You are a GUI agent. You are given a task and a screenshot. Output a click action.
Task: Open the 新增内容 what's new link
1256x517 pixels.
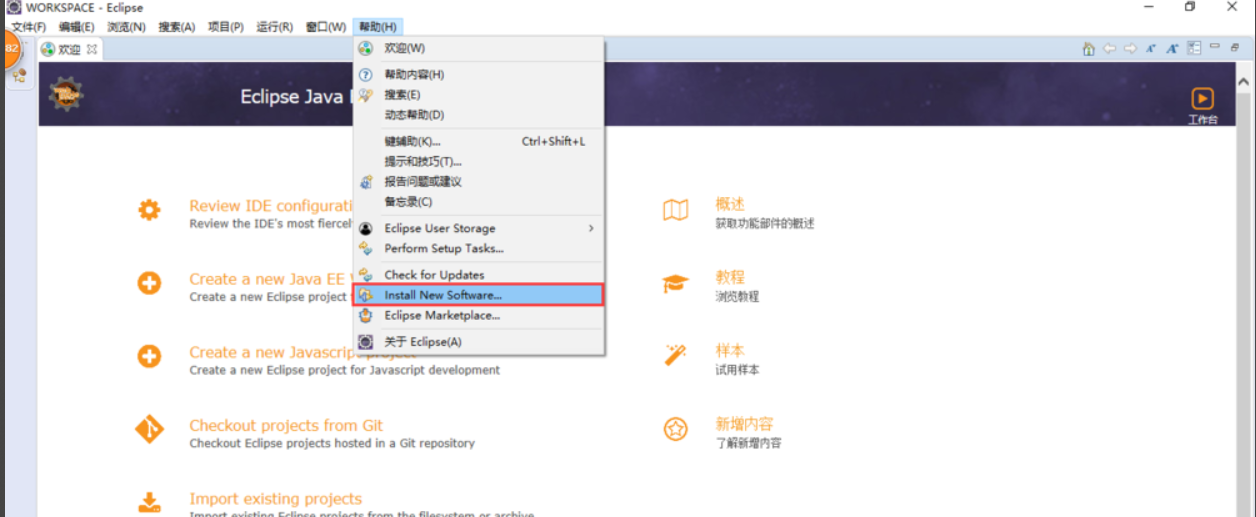[x=745, y=424]
